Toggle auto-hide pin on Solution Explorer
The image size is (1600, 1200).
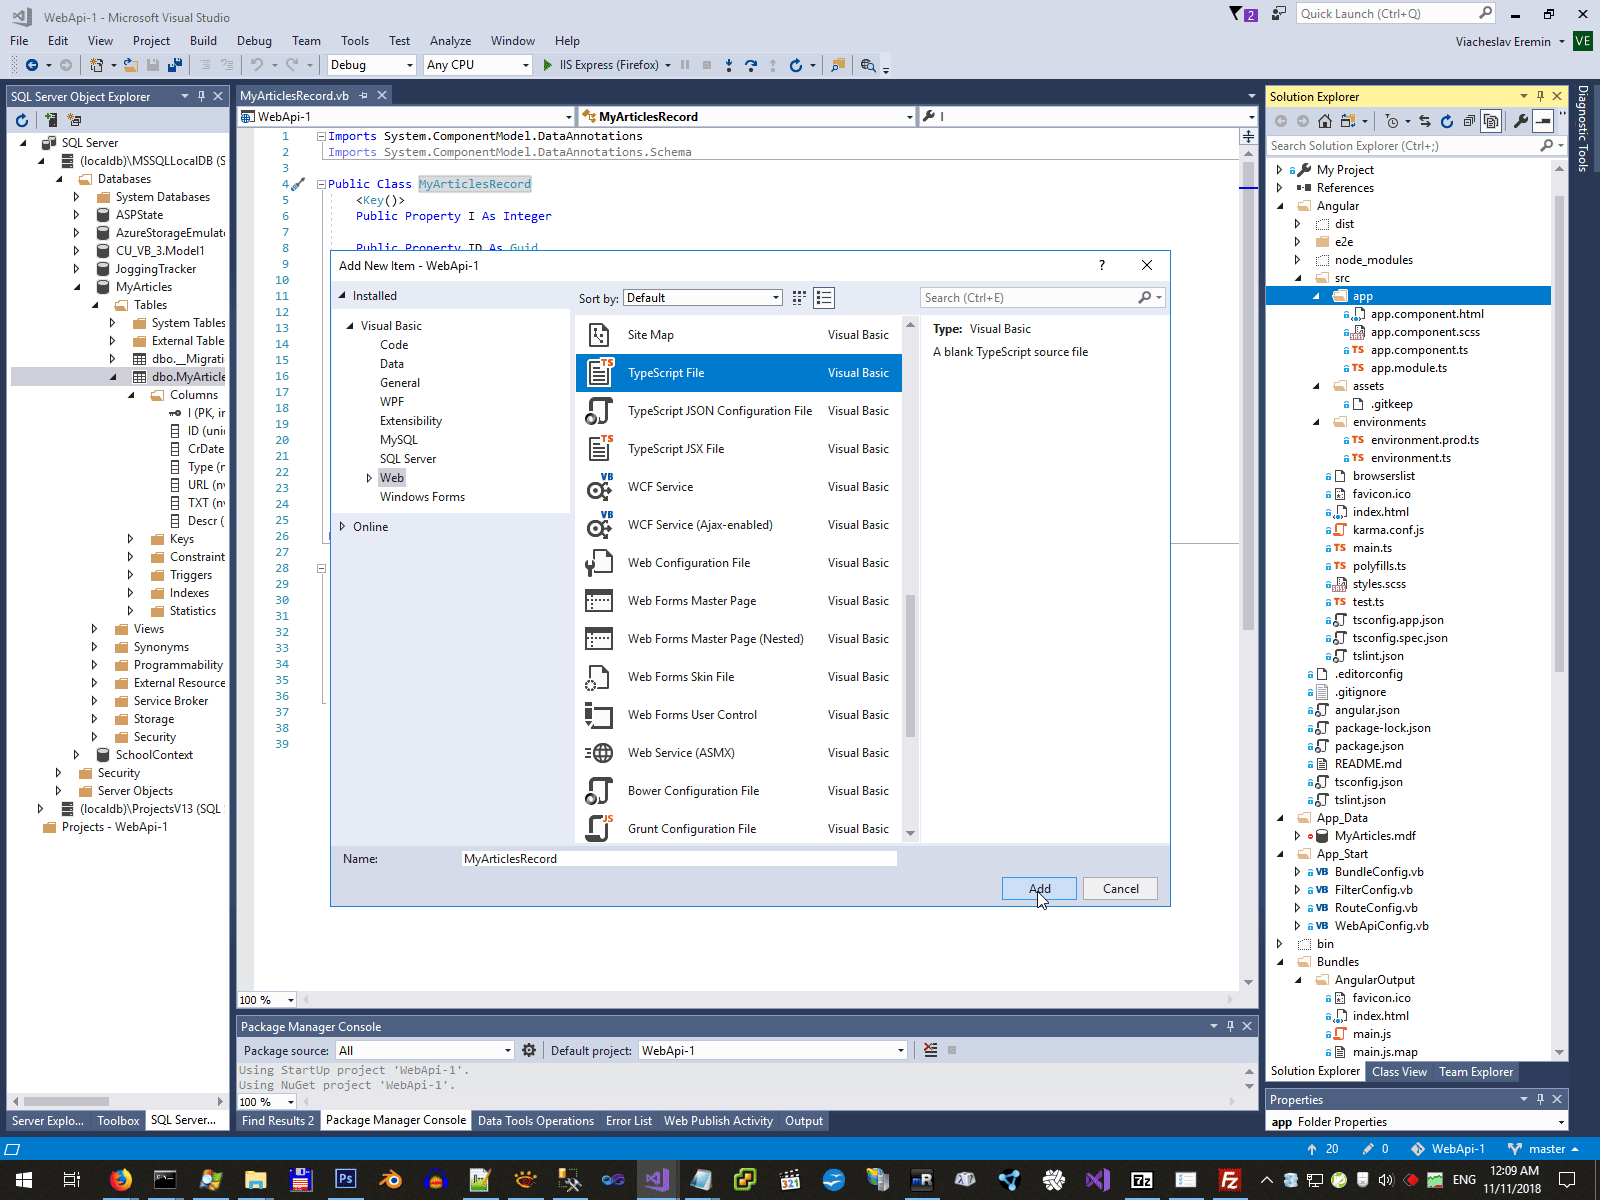1540,96
